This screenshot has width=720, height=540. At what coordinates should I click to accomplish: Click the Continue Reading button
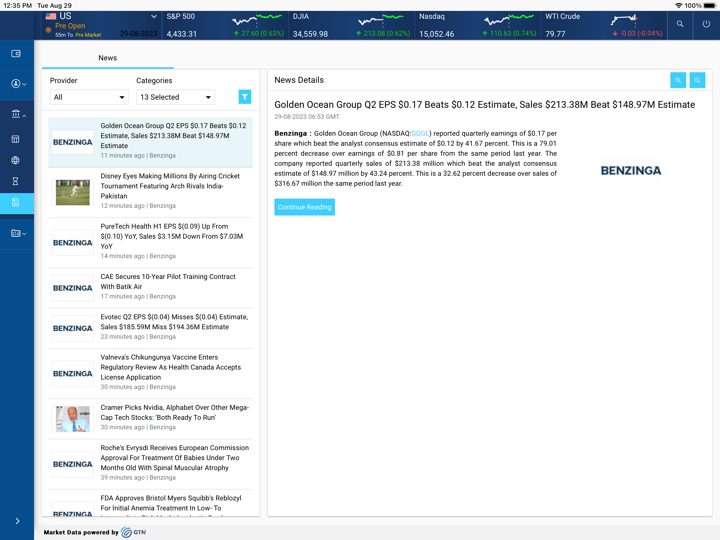click(x=304, y=207)
